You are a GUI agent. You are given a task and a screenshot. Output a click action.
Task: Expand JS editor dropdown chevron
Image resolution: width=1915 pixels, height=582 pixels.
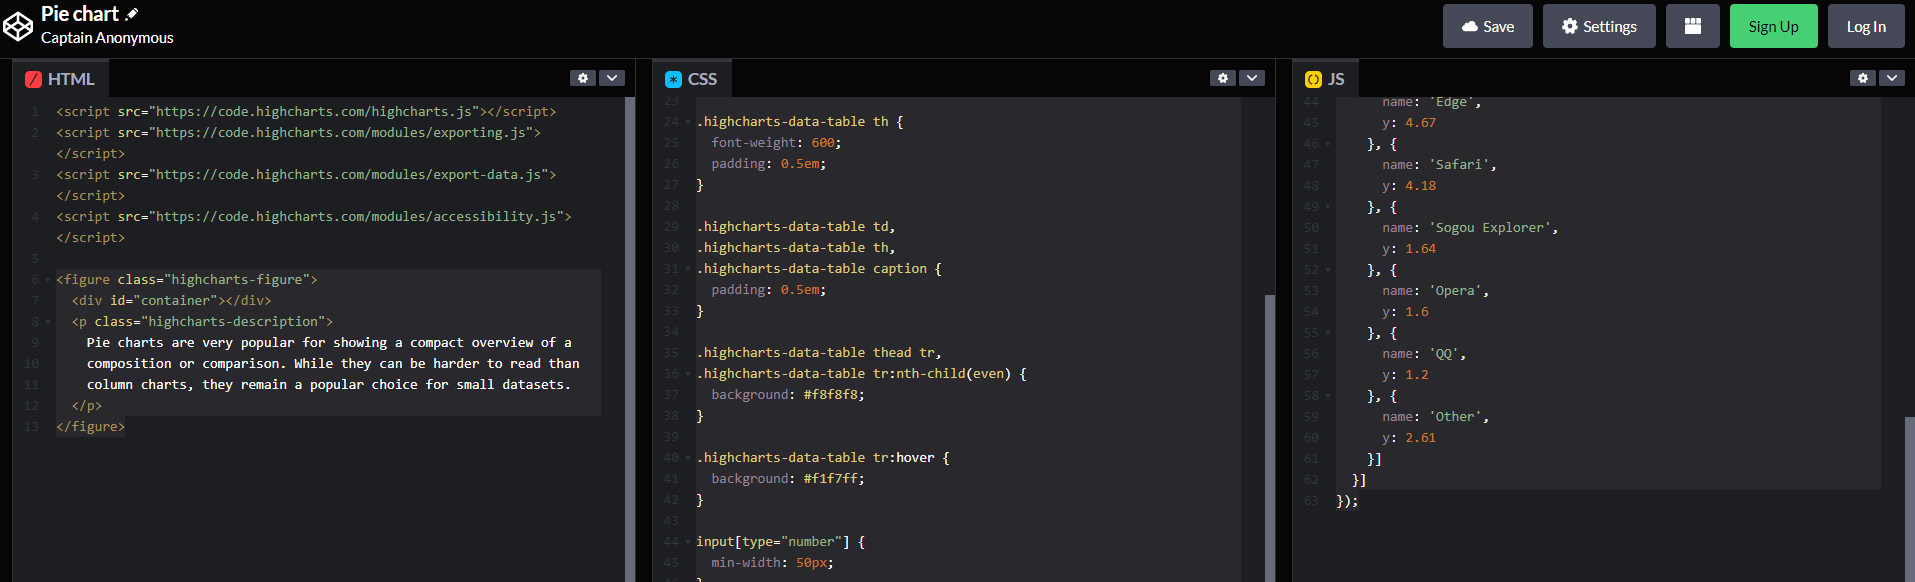click(1891, 78)
